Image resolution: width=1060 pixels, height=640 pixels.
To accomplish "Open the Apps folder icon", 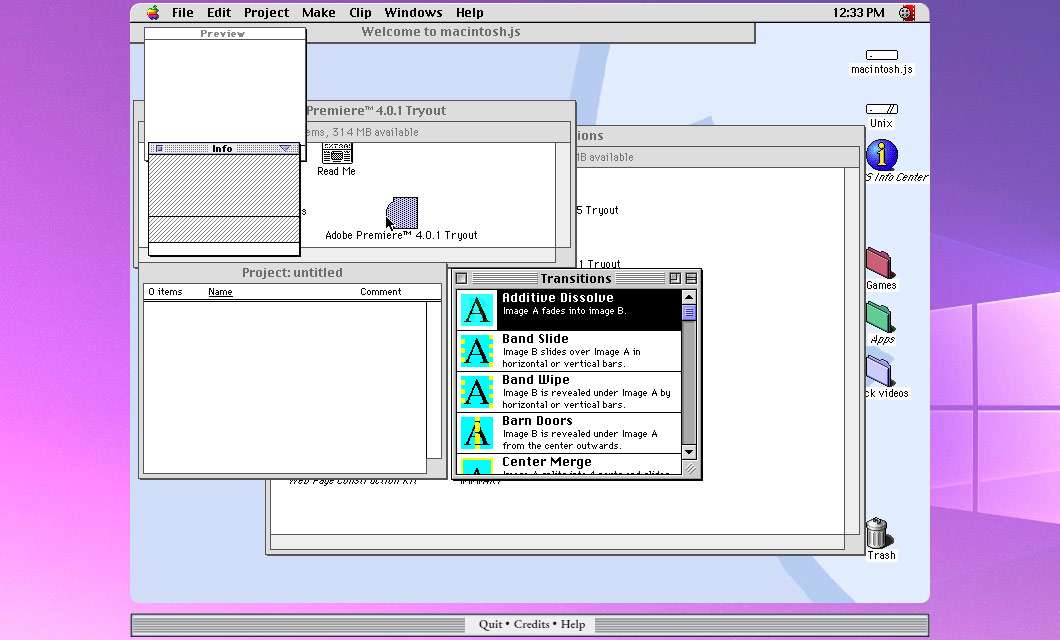I will (x=880, y=317).
